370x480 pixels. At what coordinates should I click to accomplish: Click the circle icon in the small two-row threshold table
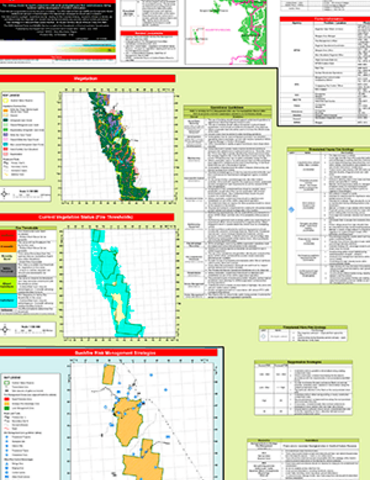[x=263, y=337]
